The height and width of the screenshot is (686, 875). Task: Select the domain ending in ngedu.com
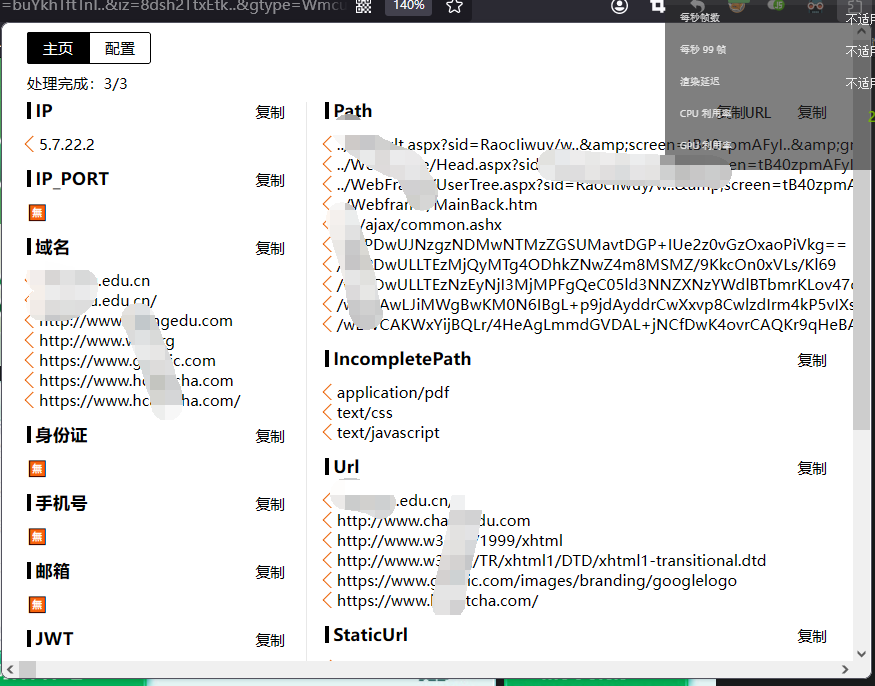136,321
